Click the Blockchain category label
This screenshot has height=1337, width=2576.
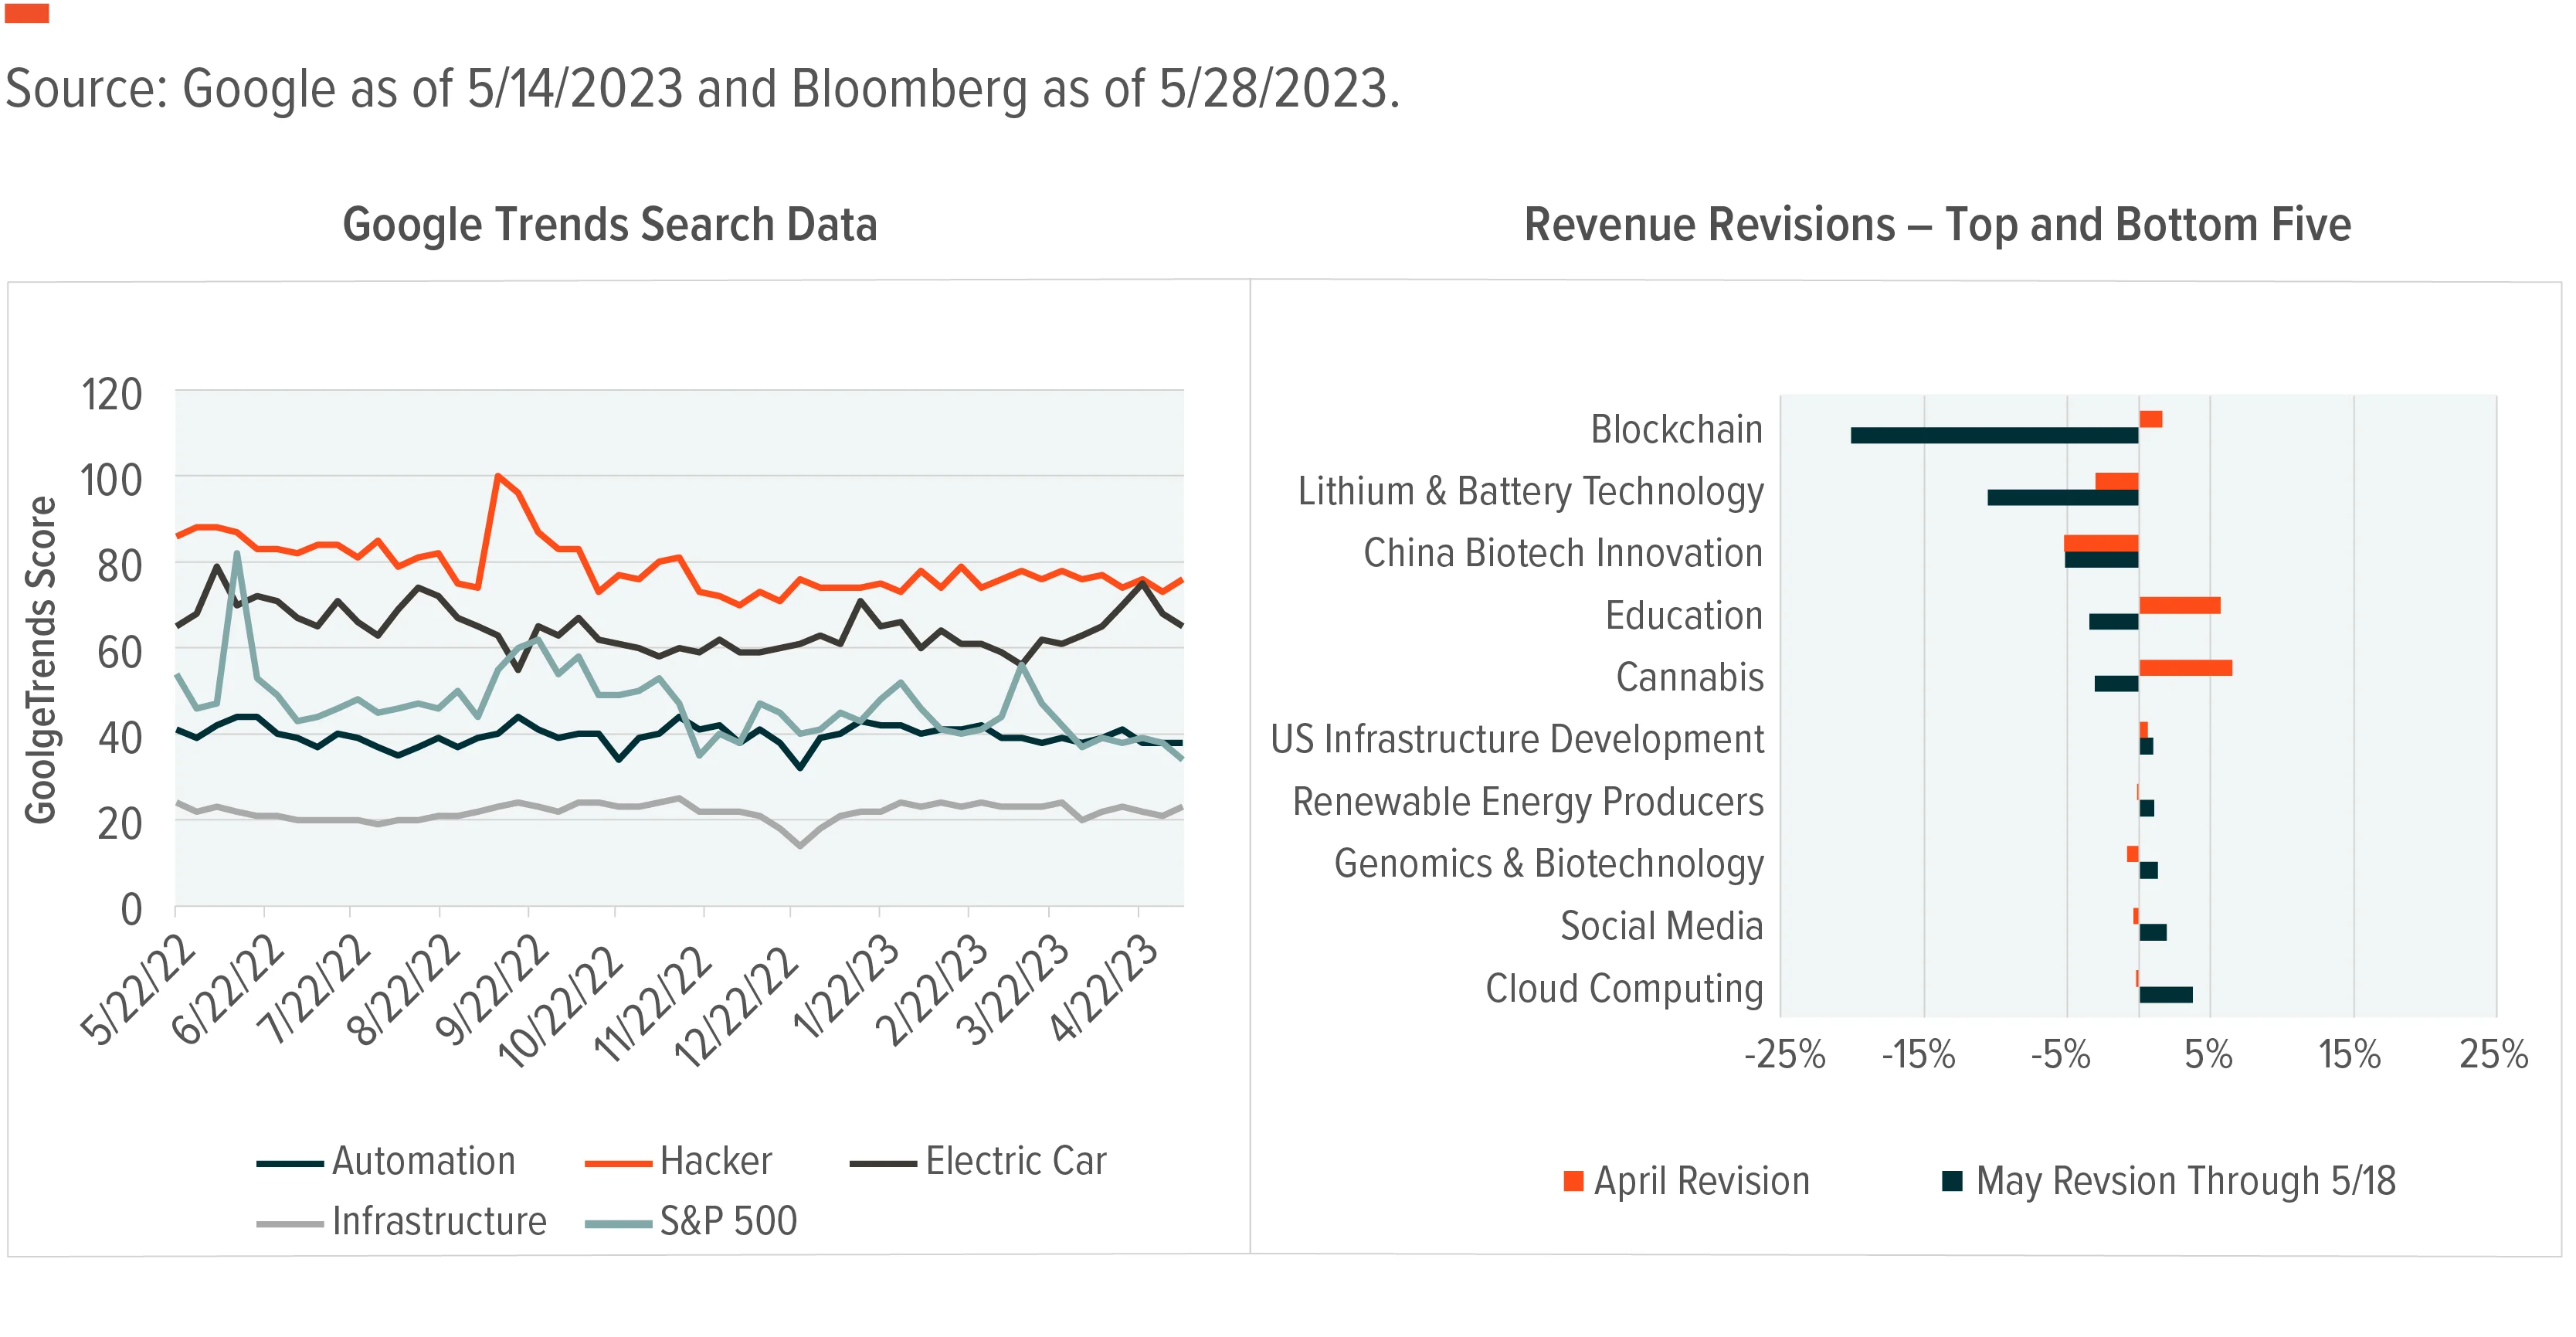[x=1677, y=429]
